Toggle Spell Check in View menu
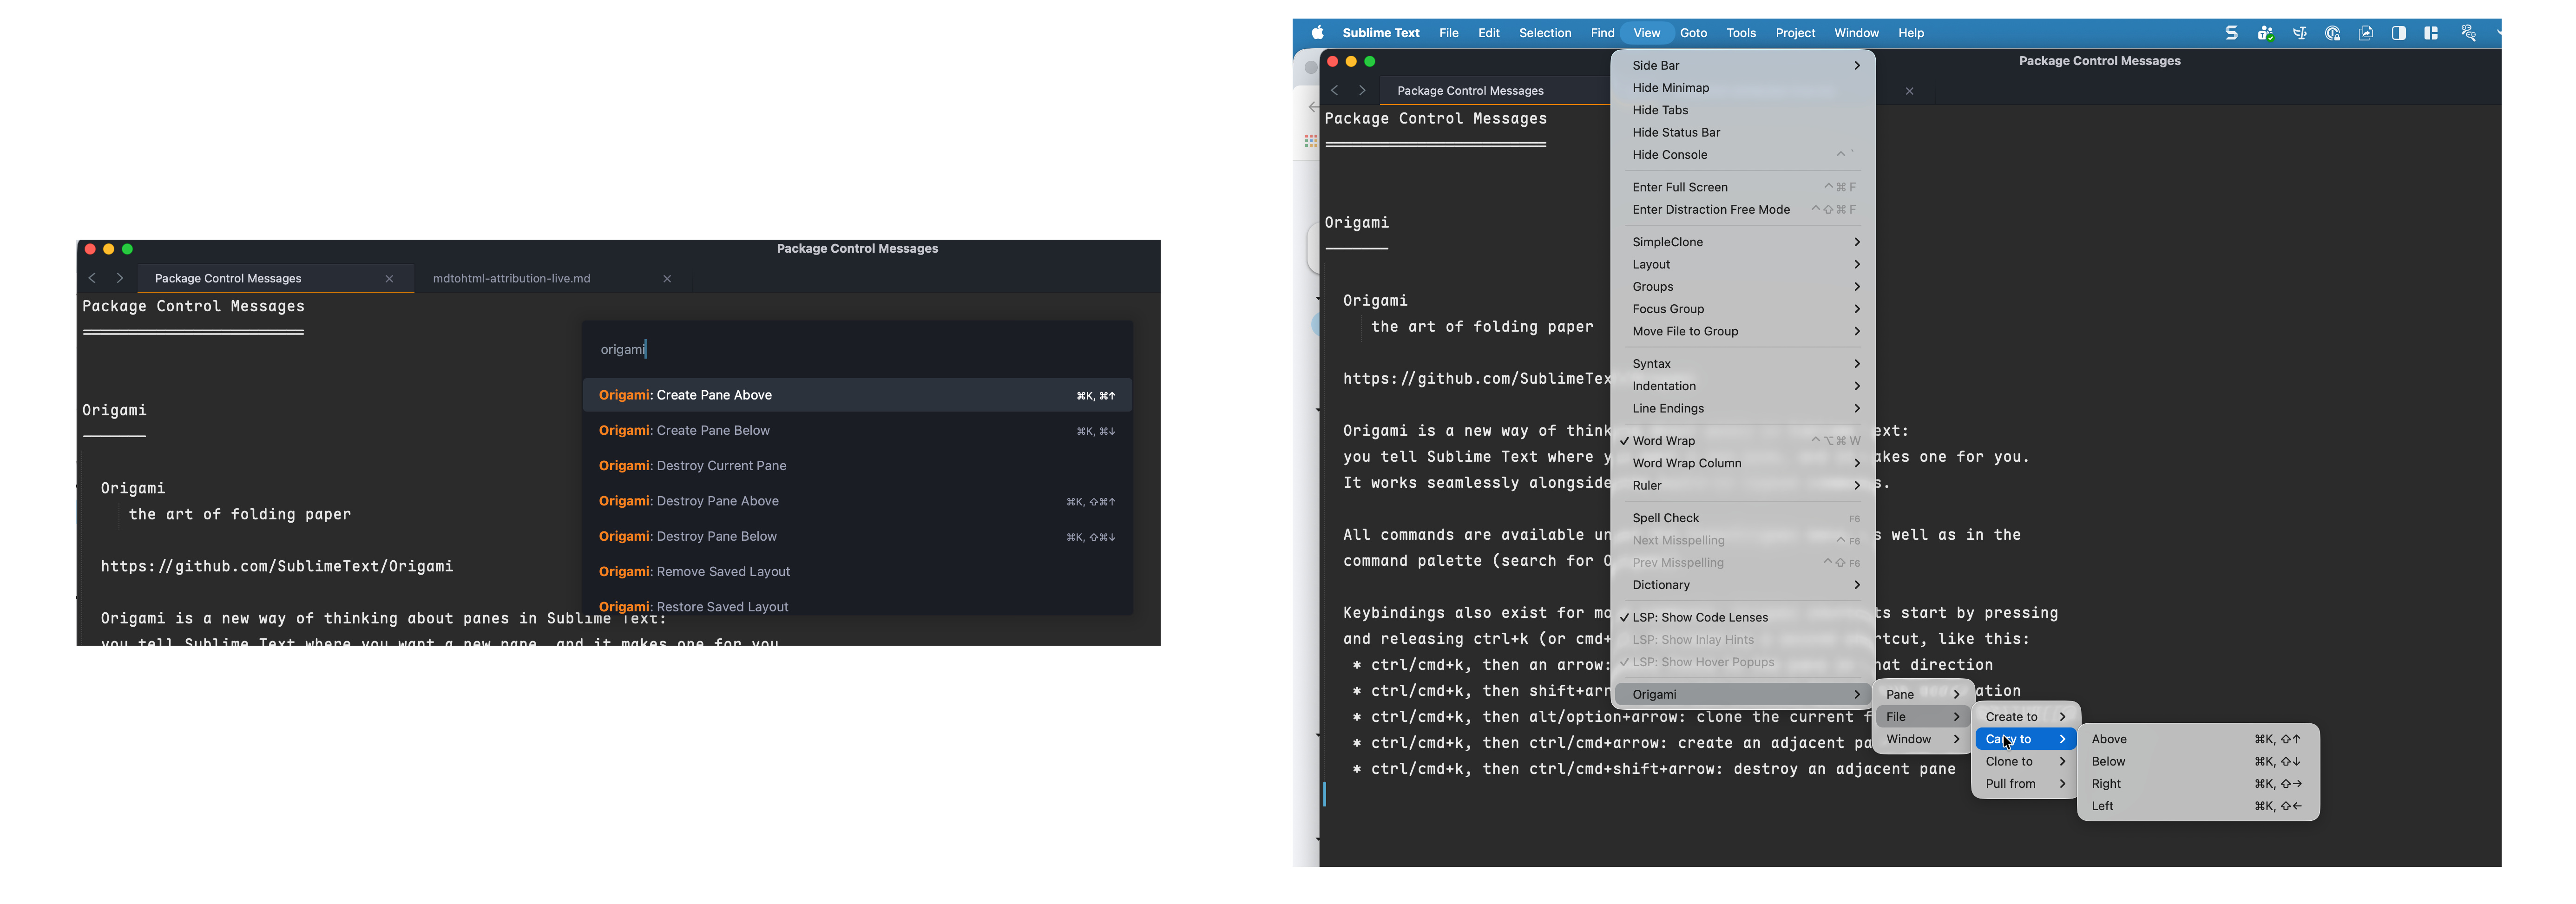The height and width of the screenshot is (904, 2576). click(1742, 518)
